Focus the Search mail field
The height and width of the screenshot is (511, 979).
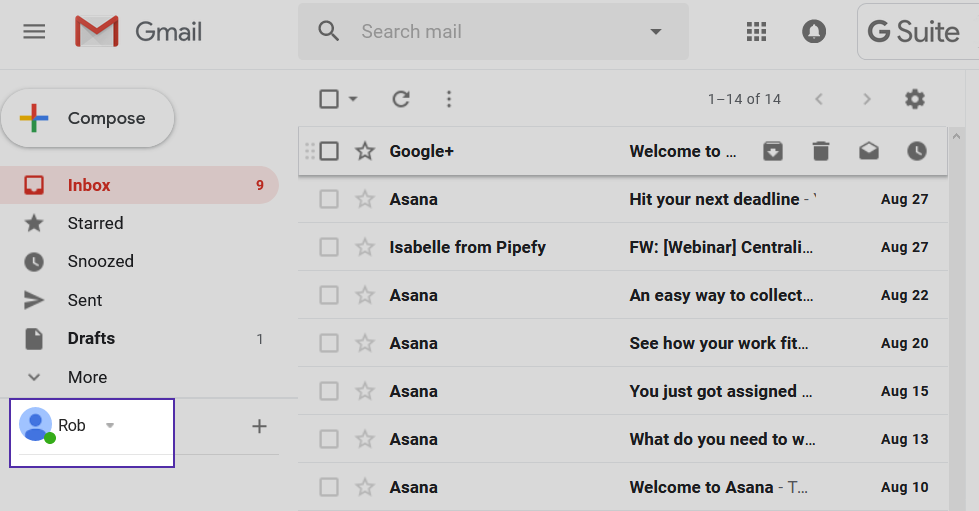493,31
